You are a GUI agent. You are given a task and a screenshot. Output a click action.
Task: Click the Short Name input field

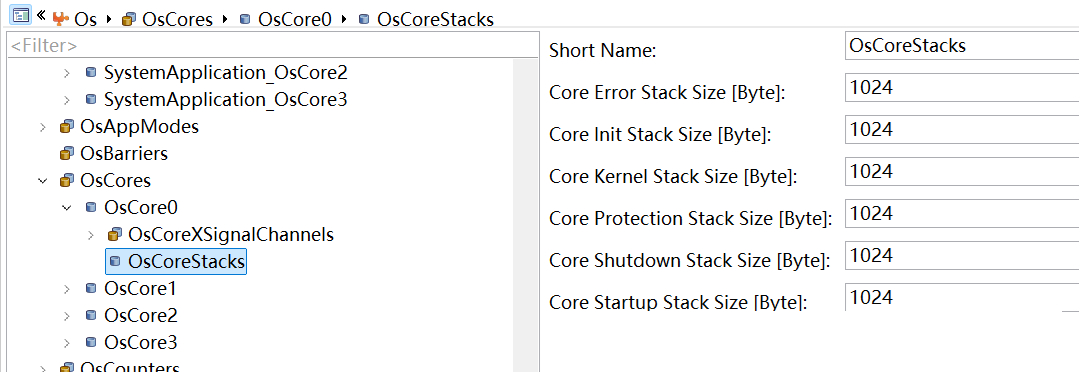point(962,46)
